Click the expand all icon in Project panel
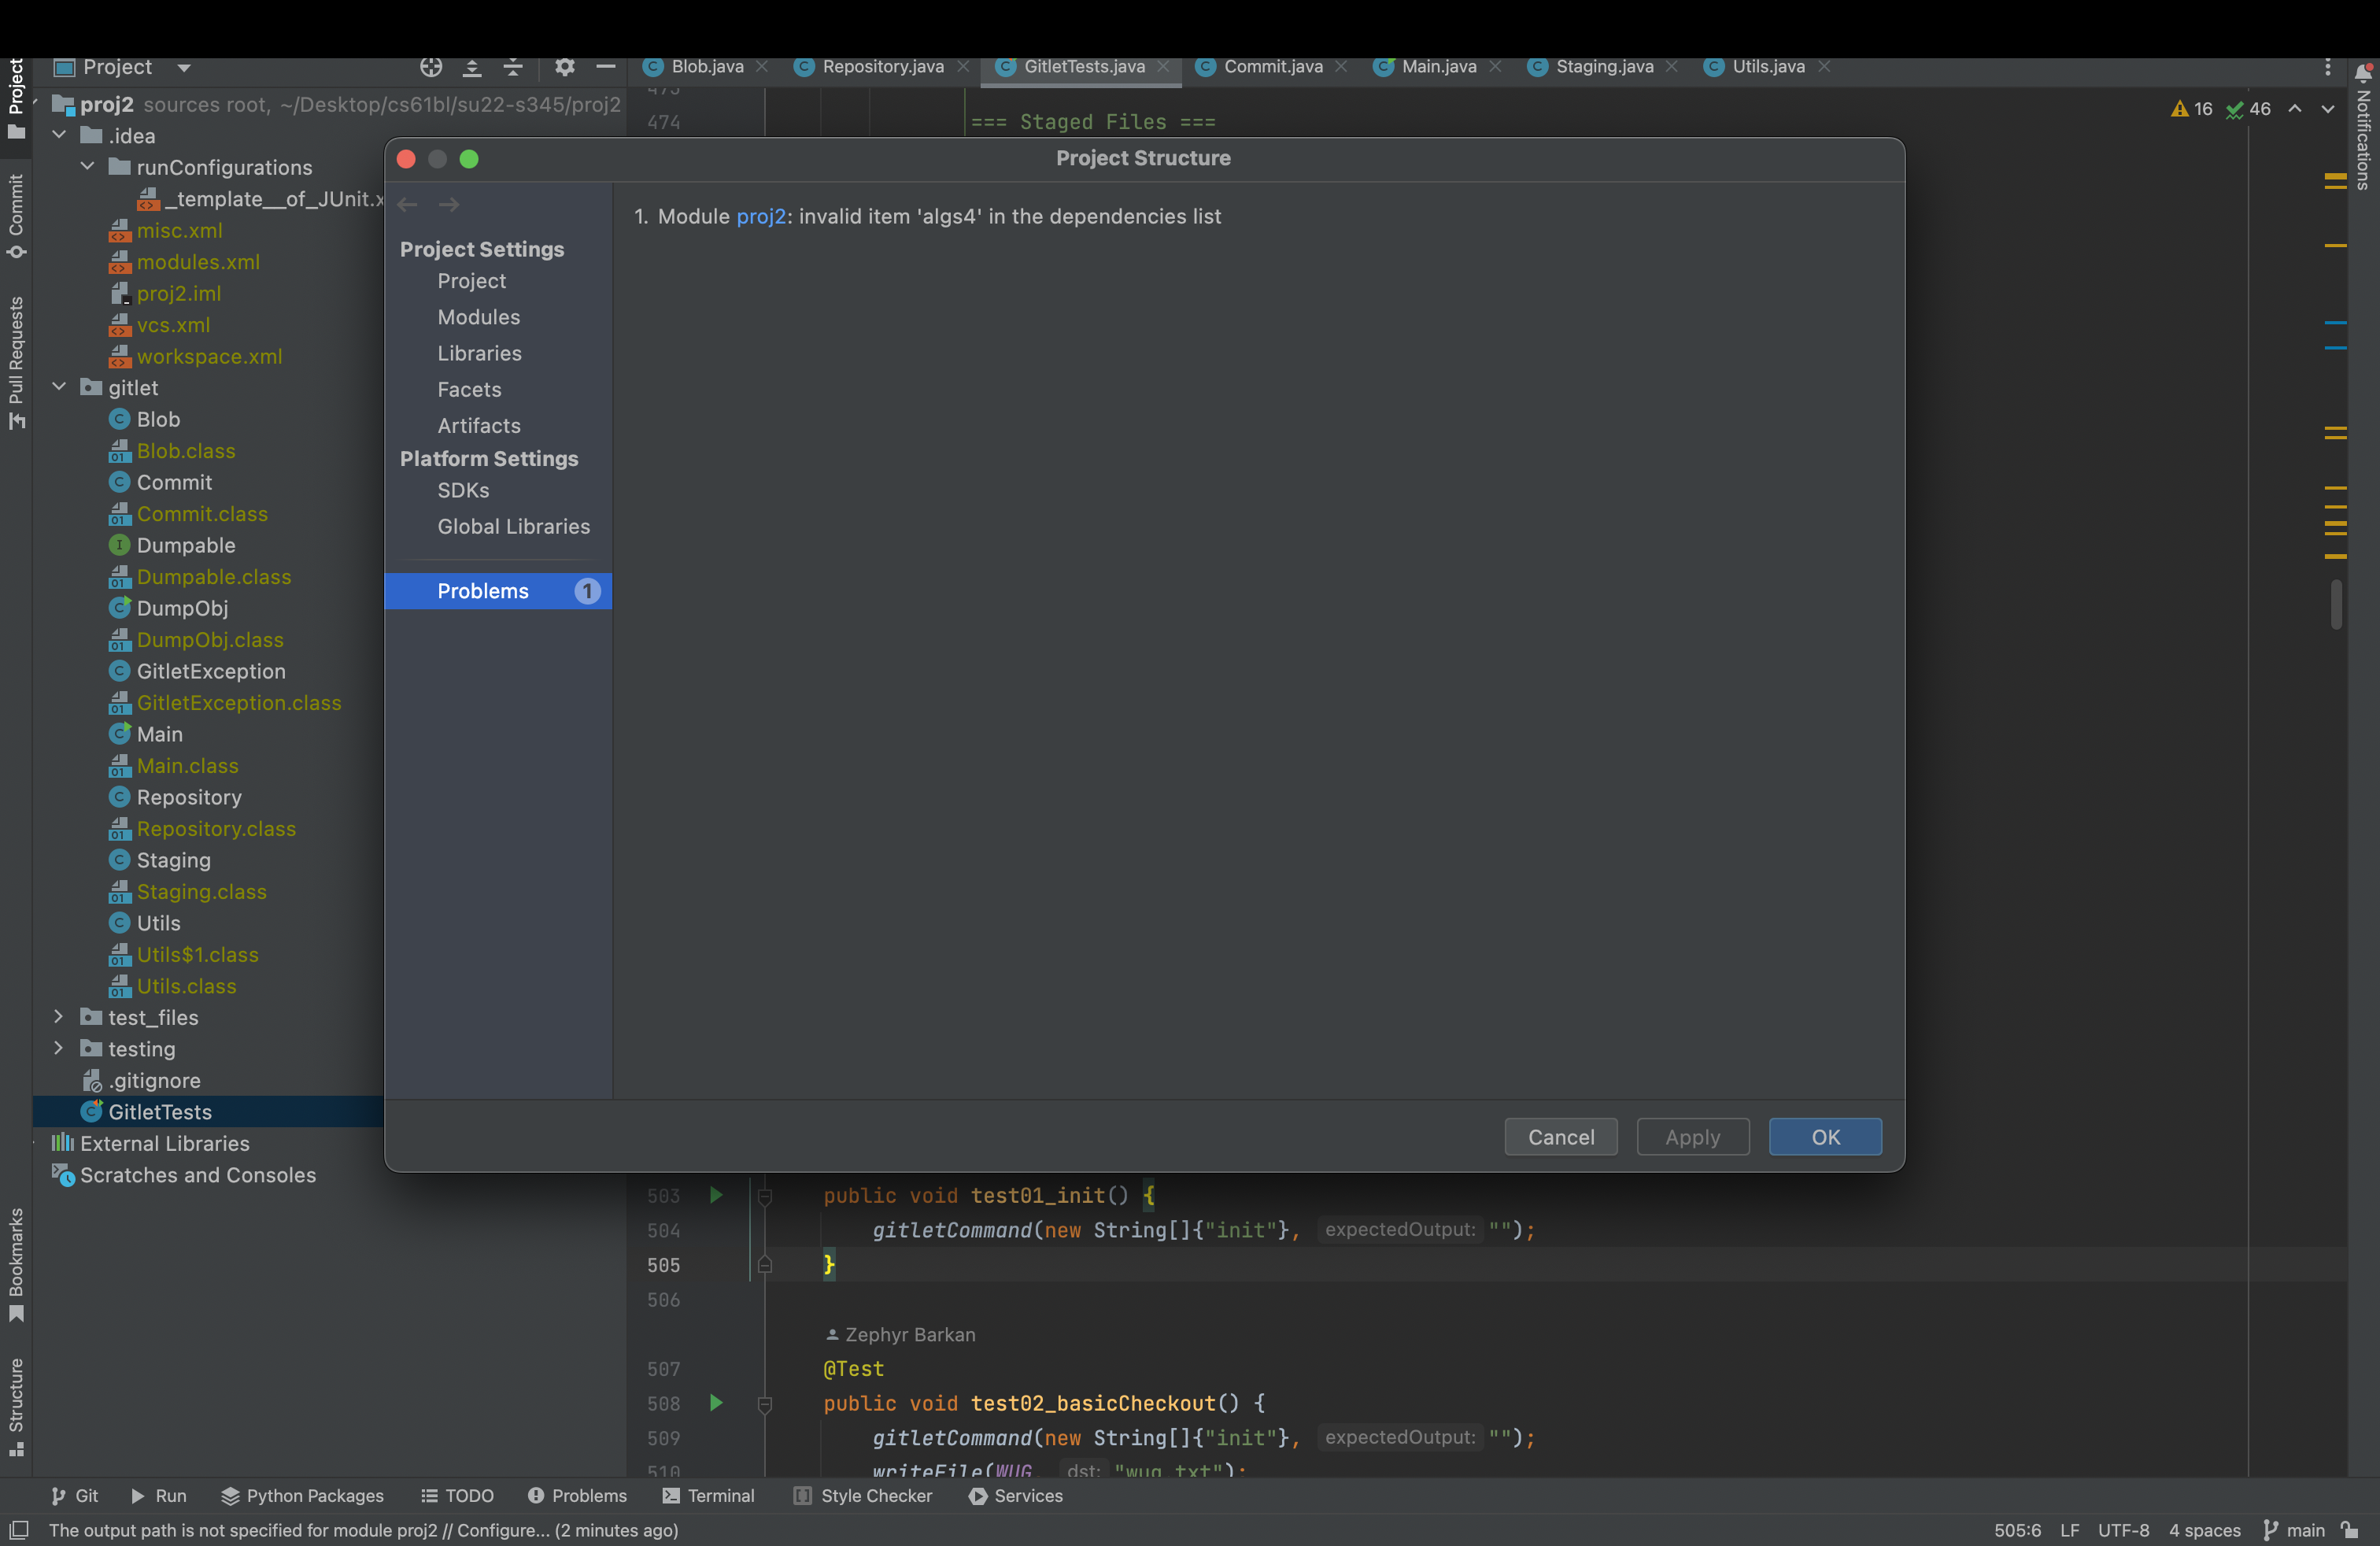 [472, 67]
